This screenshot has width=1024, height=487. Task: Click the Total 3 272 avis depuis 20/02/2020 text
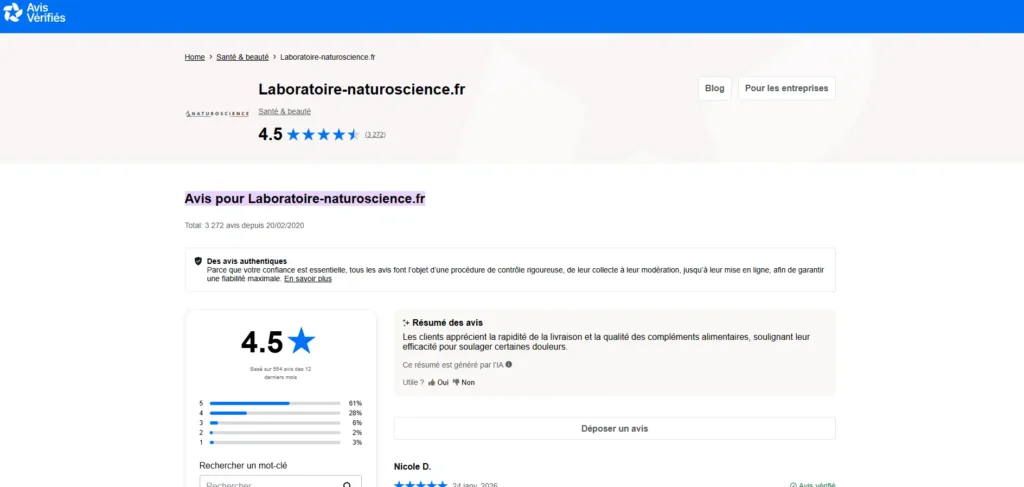pyautogui.click(x=244, y=226)
